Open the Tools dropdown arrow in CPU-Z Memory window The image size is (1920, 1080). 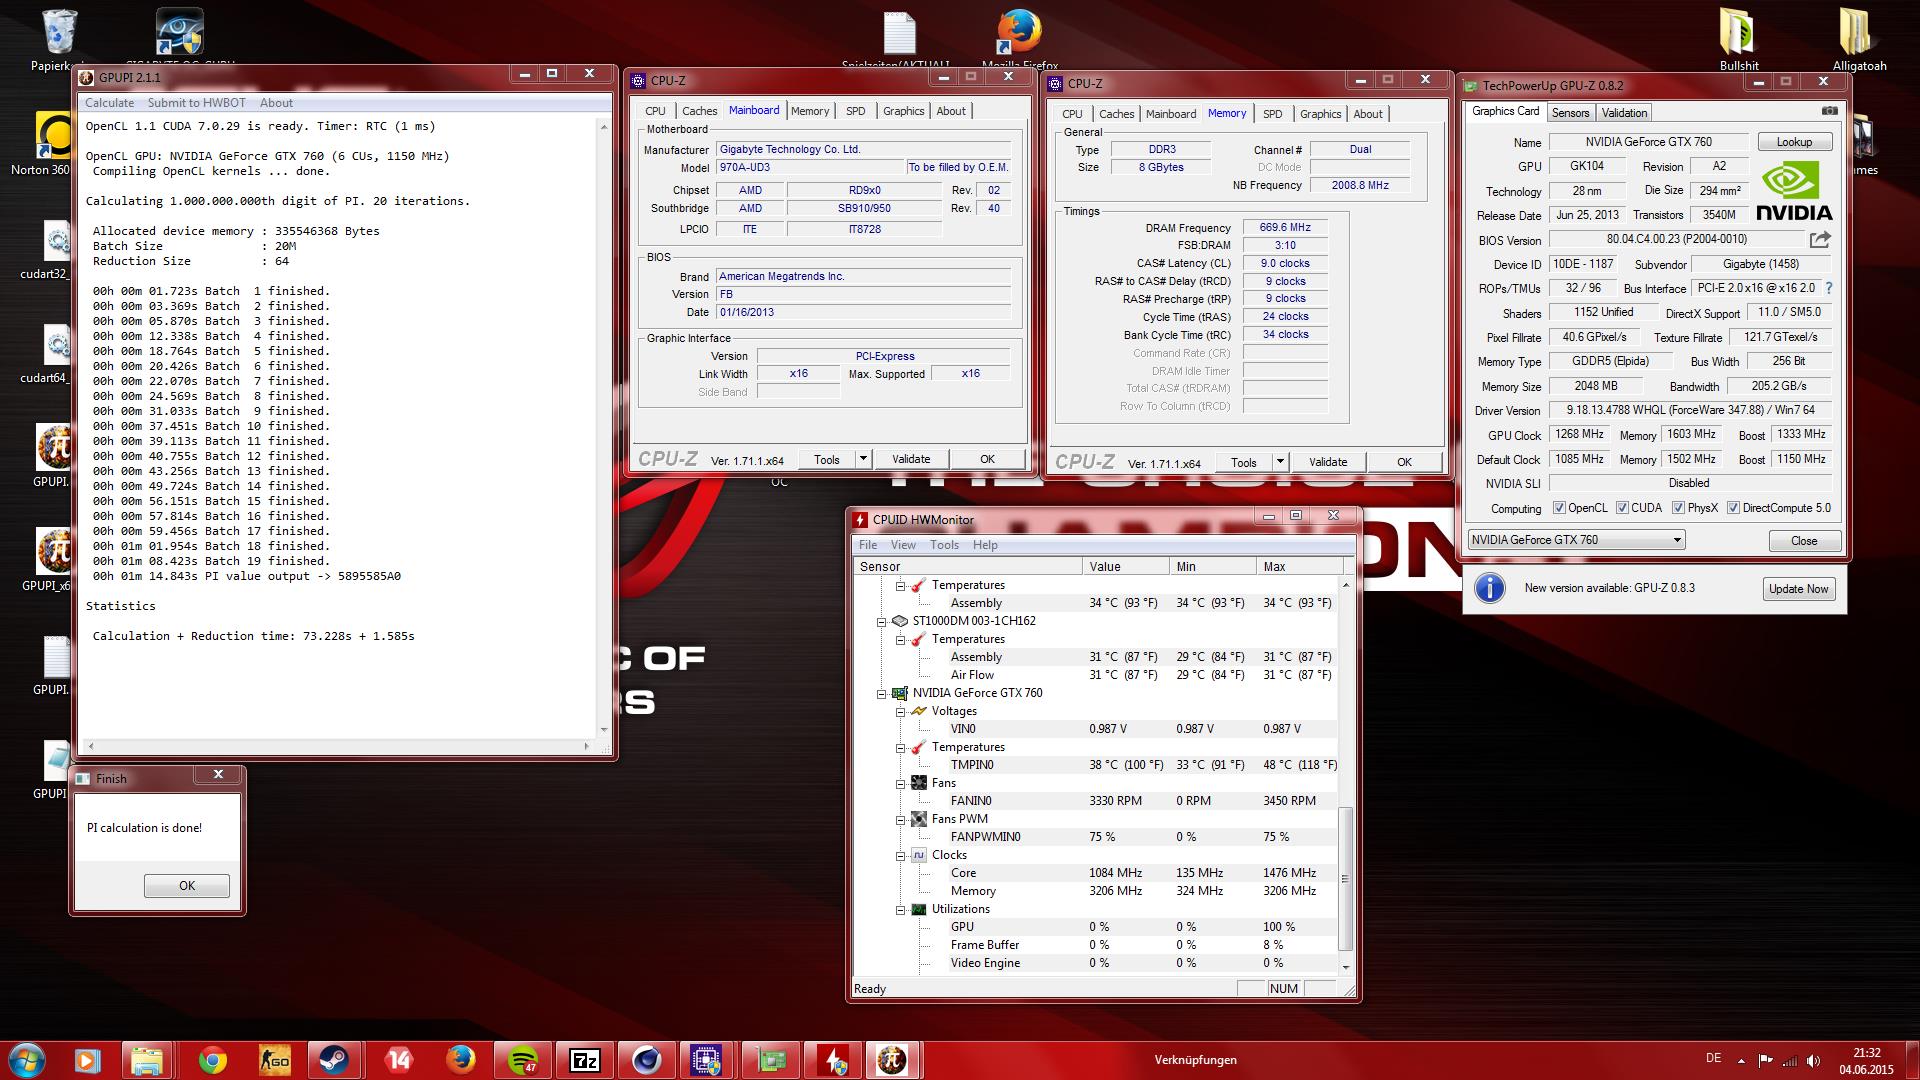[x=1280, y=462]
